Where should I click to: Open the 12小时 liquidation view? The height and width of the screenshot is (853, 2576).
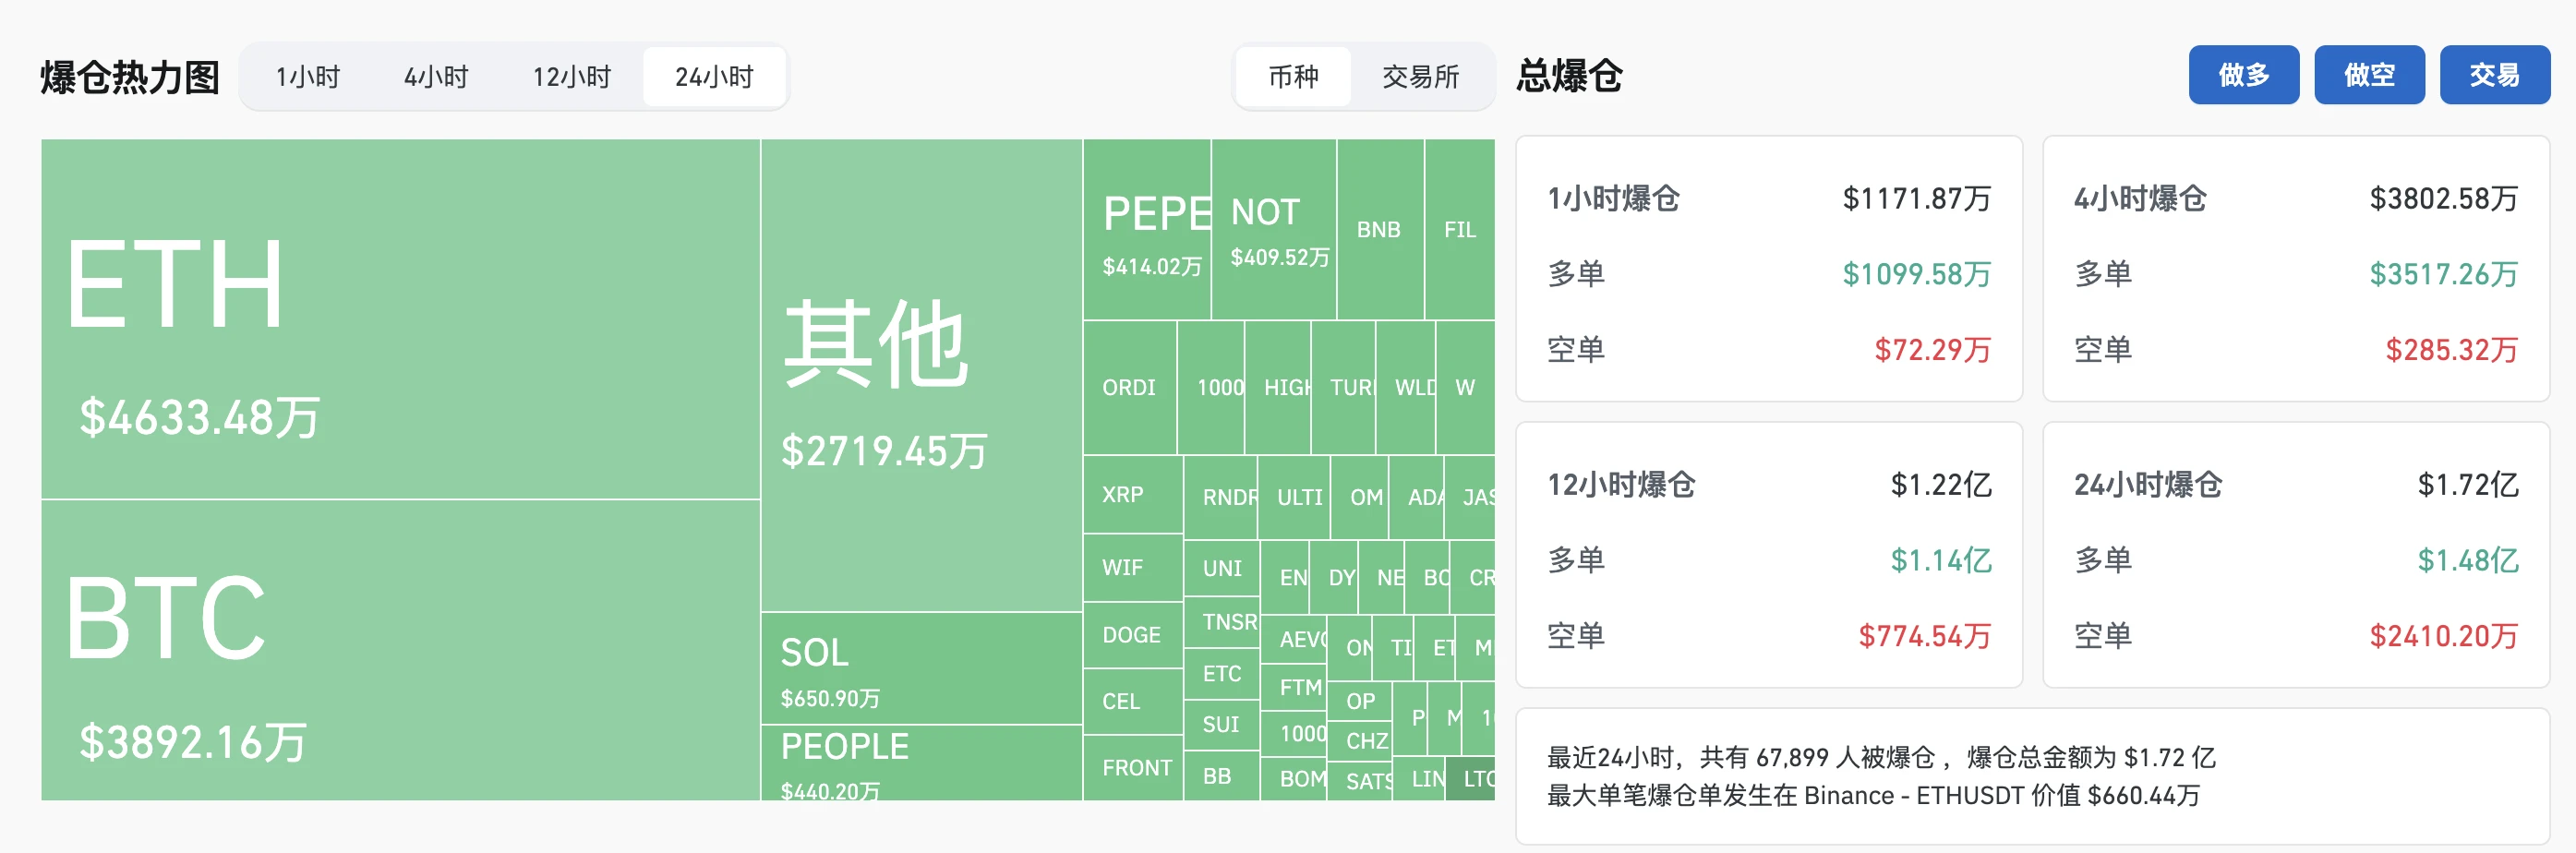pyautogui.click(x=571, y=76)
